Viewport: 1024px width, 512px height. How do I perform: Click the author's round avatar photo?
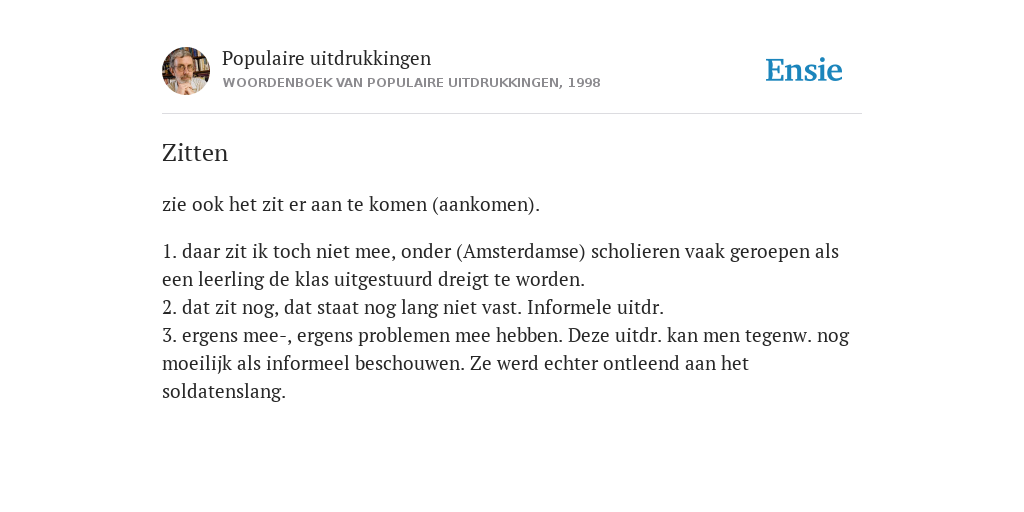(x=186, y=71)
